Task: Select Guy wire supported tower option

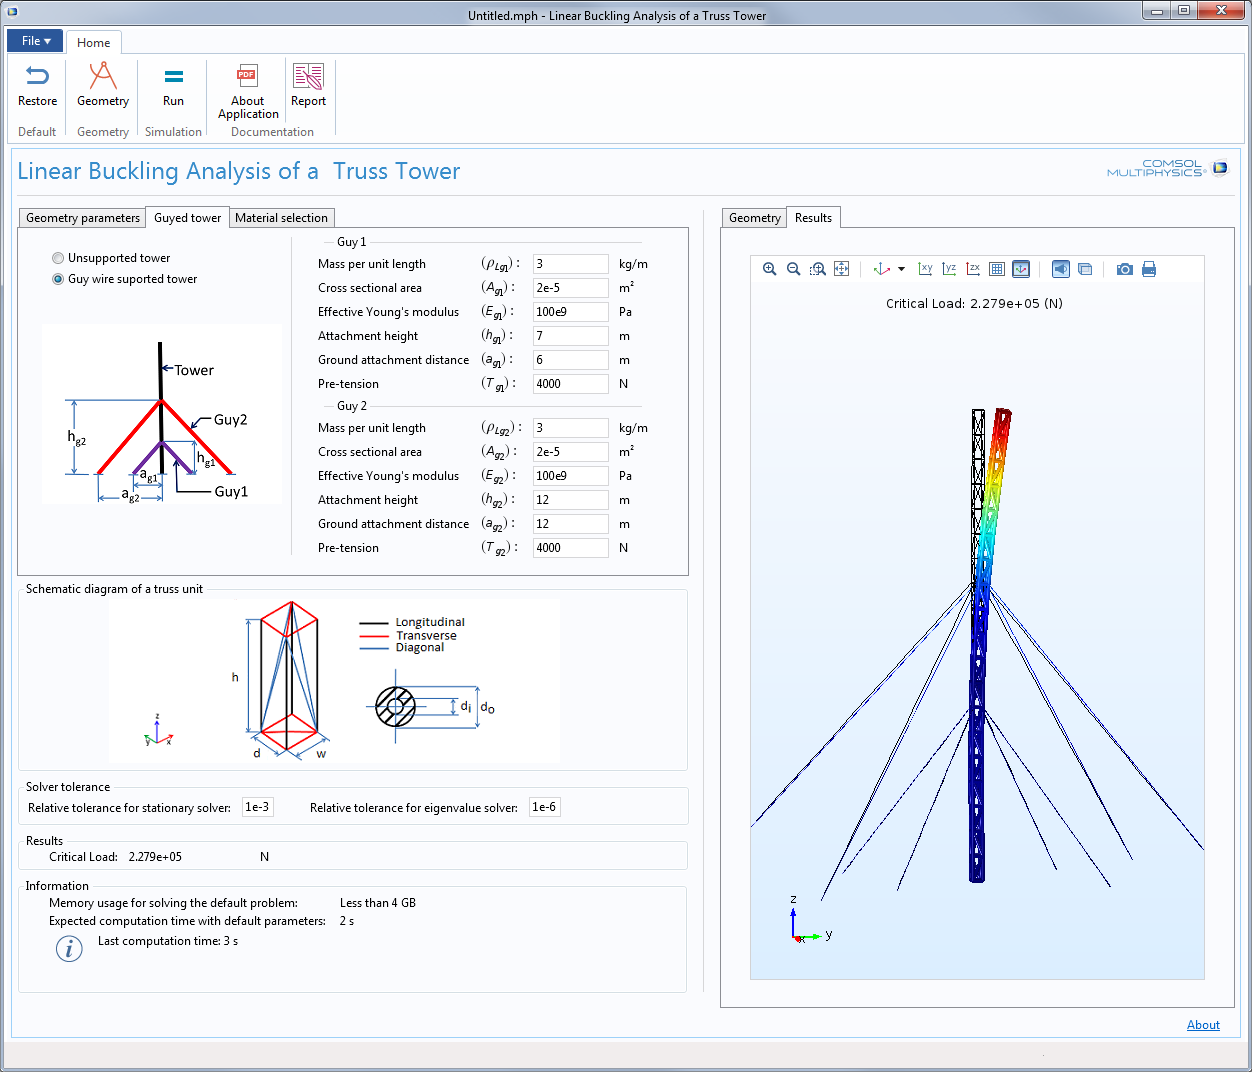Action: pos(58,279)
